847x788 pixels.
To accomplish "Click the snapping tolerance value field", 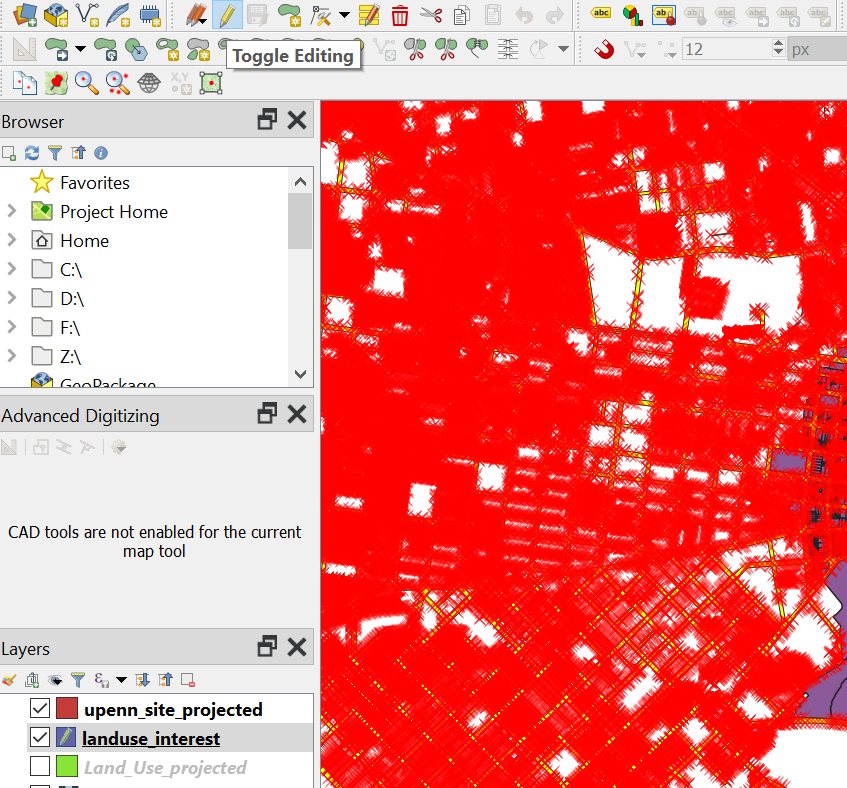I will 727,49.
